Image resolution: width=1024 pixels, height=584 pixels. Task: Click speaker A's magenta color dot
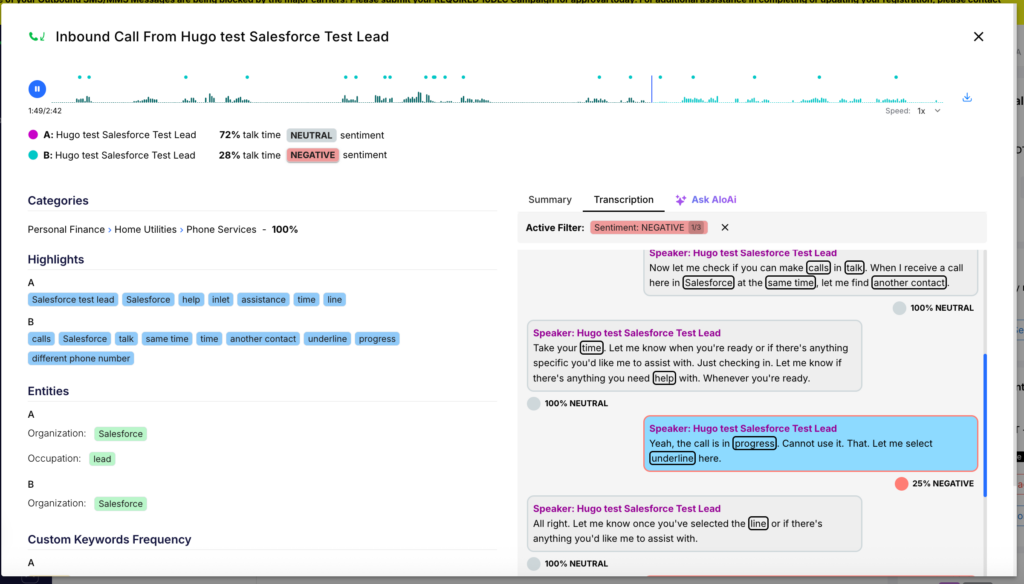coord(33,135)
